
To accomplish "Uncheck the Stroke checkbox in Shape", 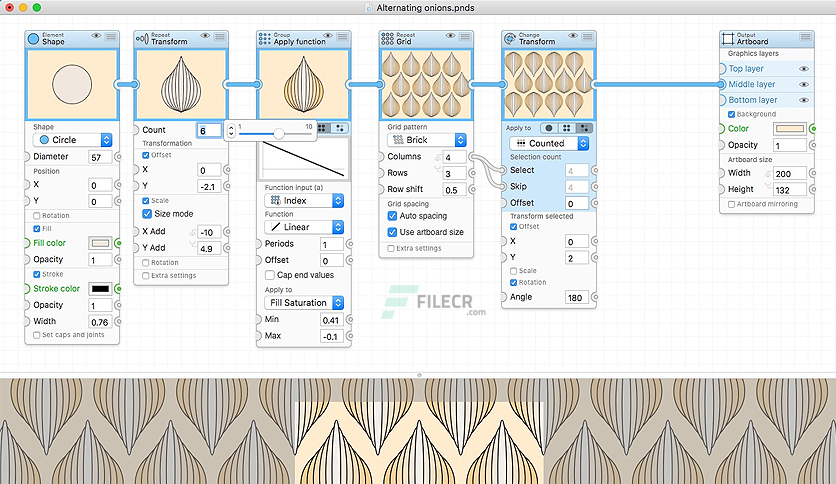I will click(37, 275).
